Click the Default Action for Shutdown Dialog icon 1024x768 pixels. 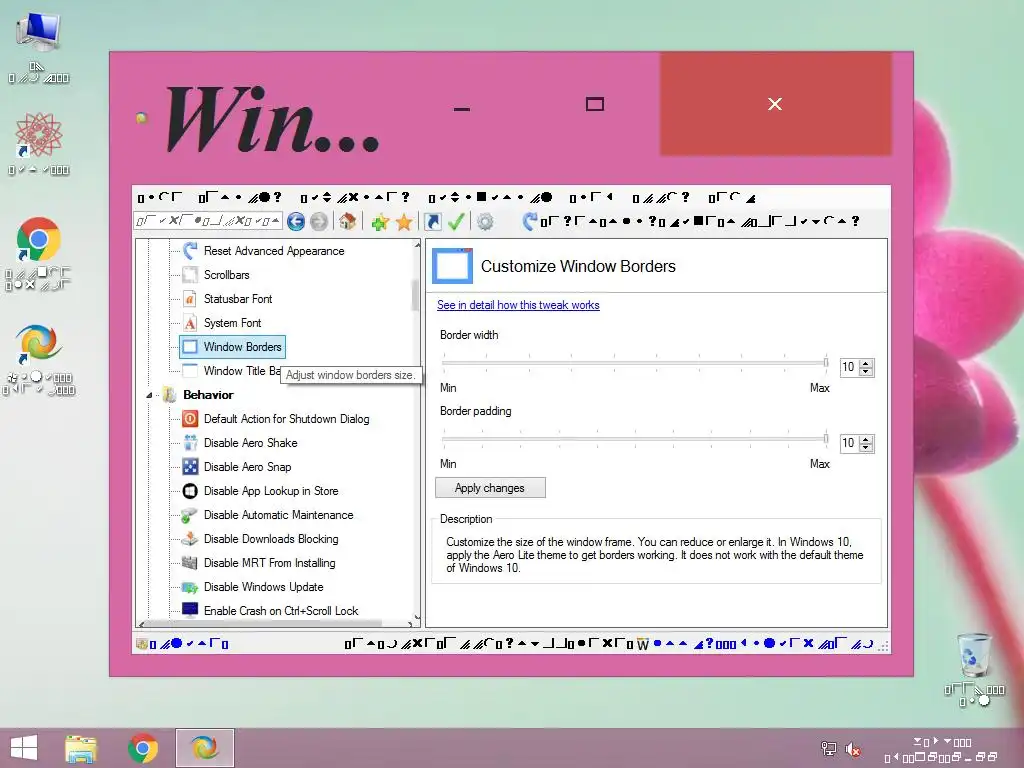click(190, 419)
